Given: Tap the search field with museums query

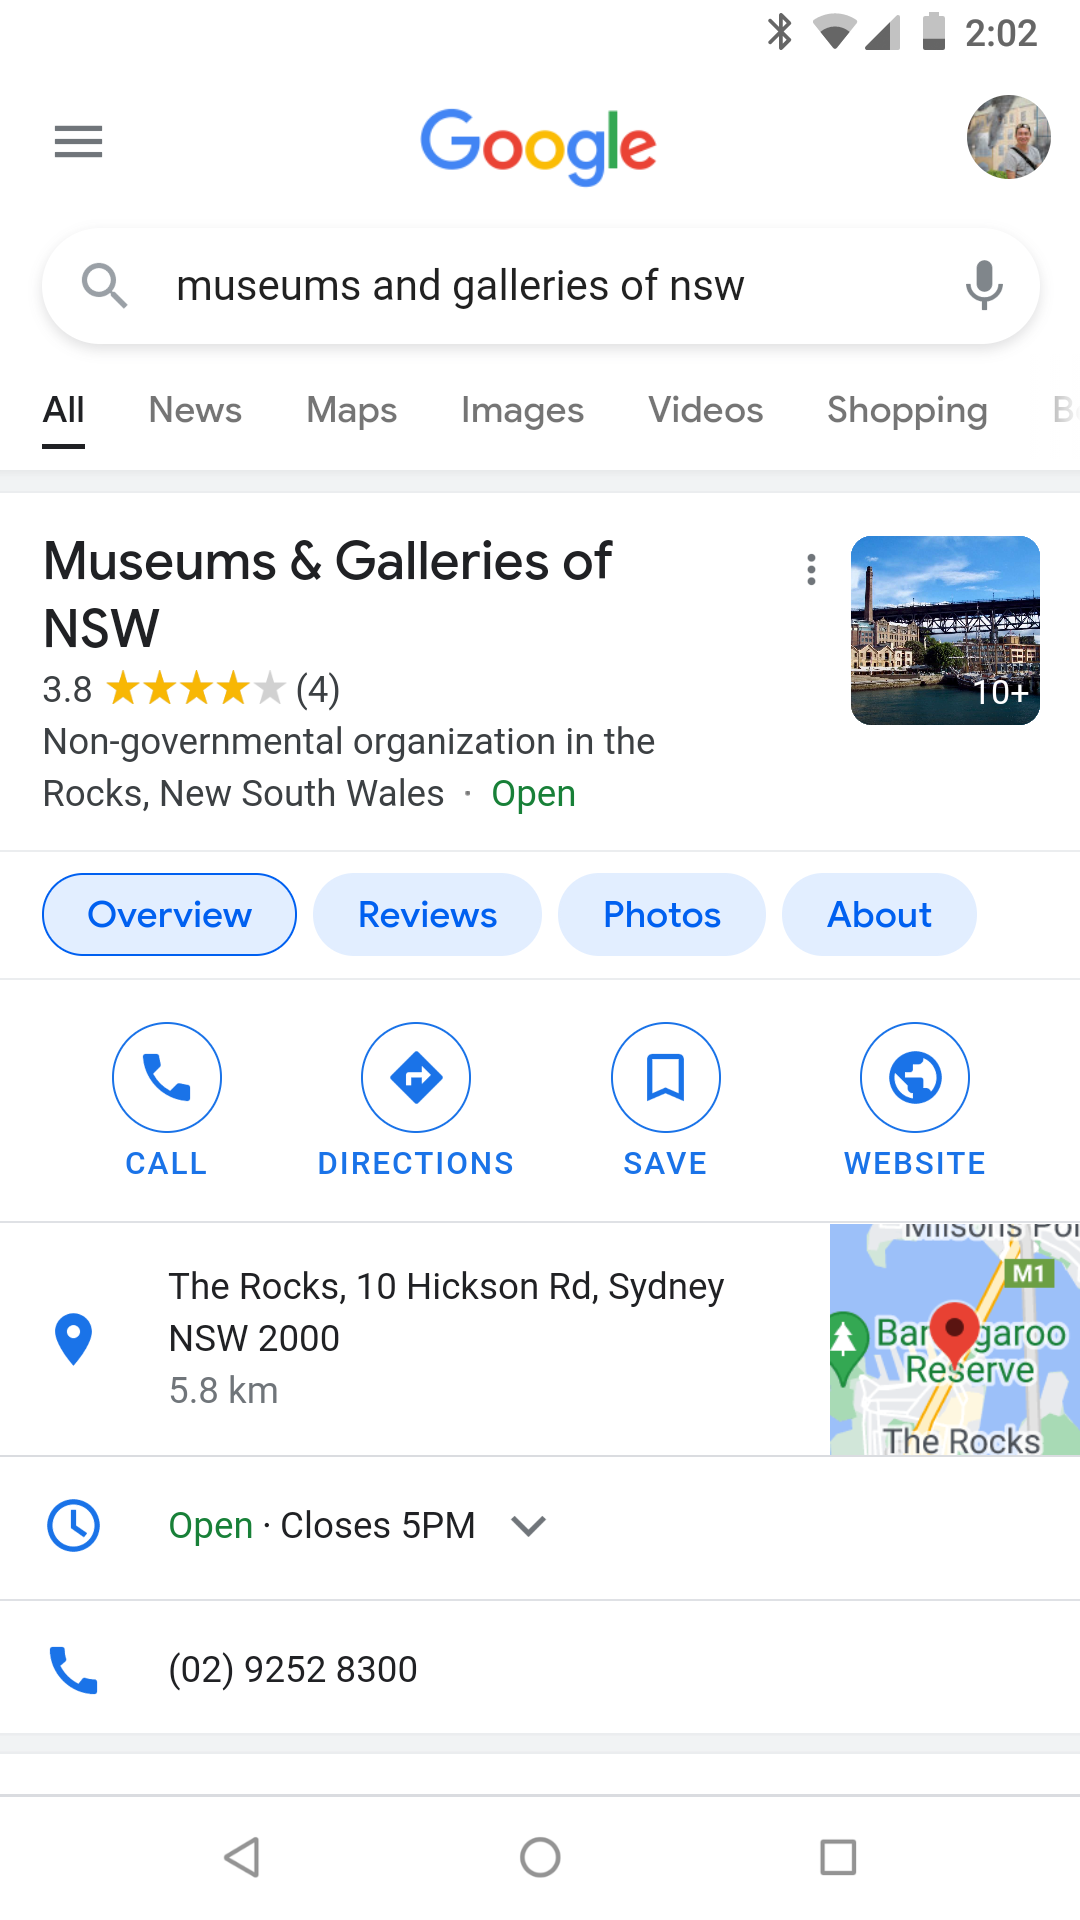Looking at the screenshot, I should (540, 286).
